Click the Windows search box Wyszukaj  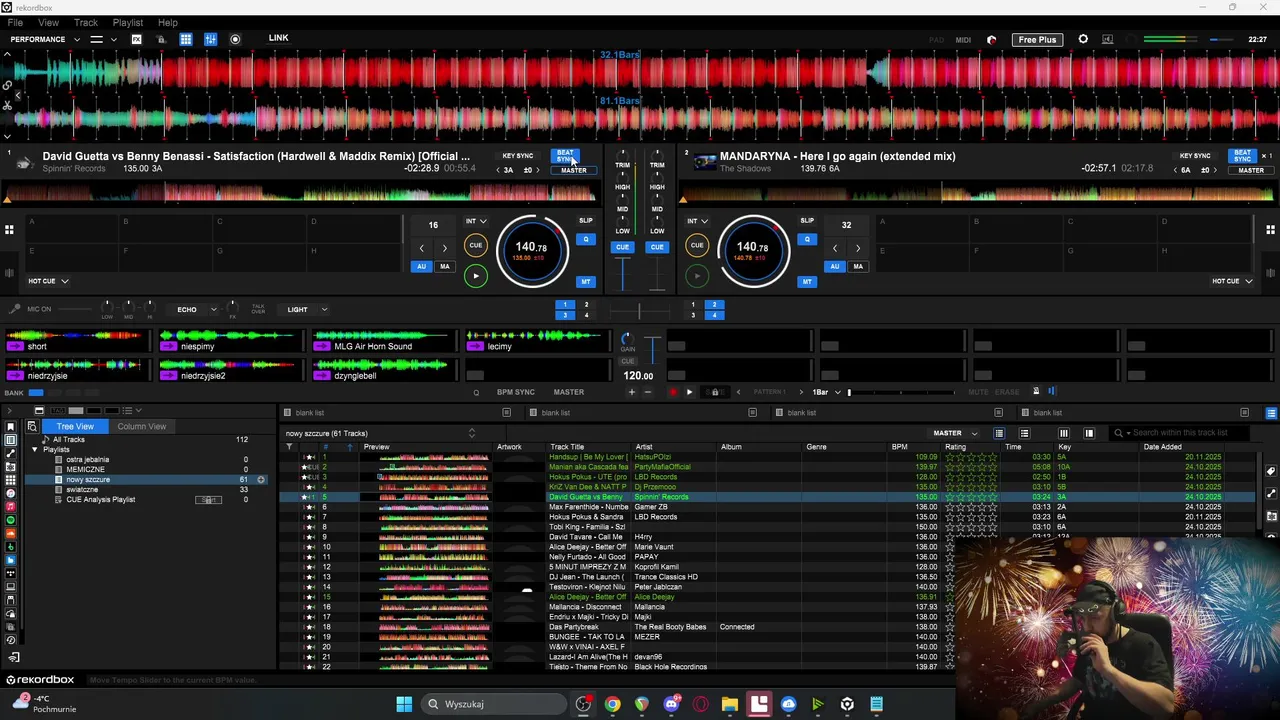pyautogui.click(x=492, y=704)
